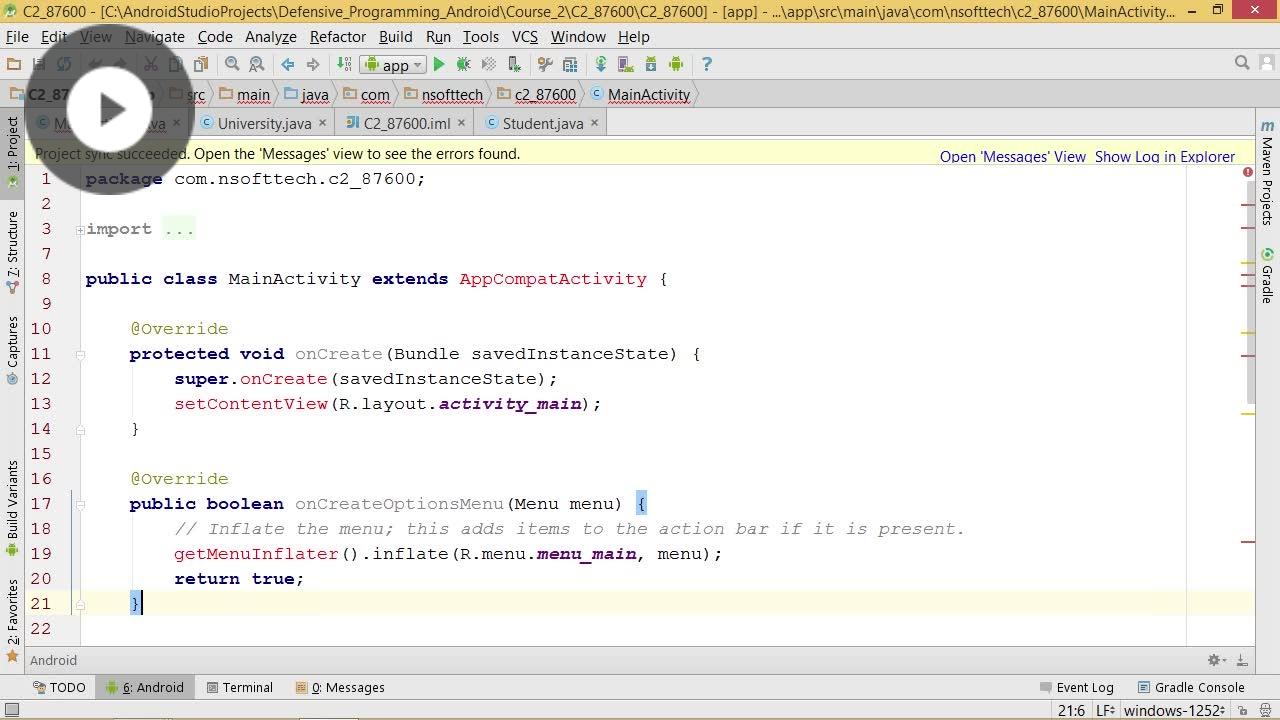1280x720 pixels.
Task: Collapse the onCreate method fold
Action: coord(80,354)
